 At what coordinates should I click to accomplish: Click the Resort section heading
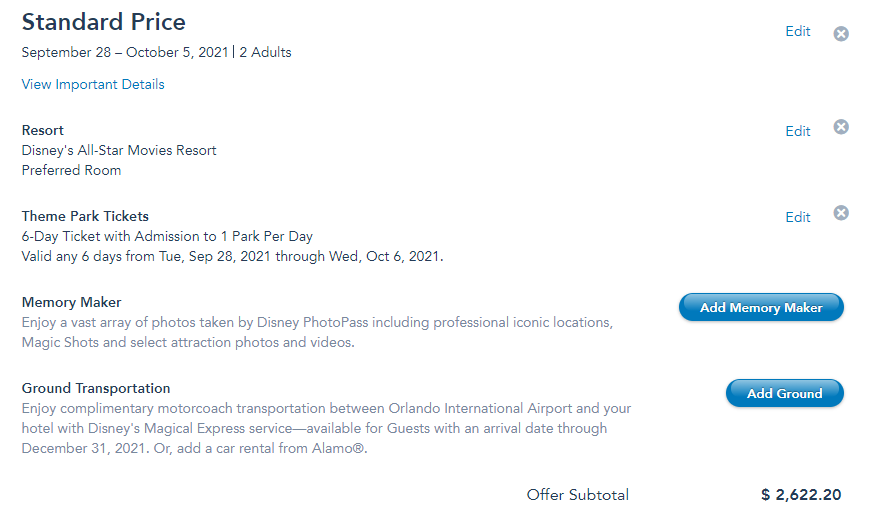tap(42, 130)
